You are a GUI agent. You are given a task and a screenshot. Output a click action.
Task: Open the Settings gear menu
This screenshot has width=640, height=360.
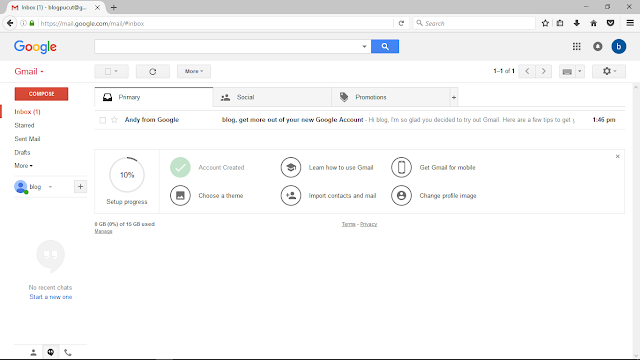tap(609, 71)
